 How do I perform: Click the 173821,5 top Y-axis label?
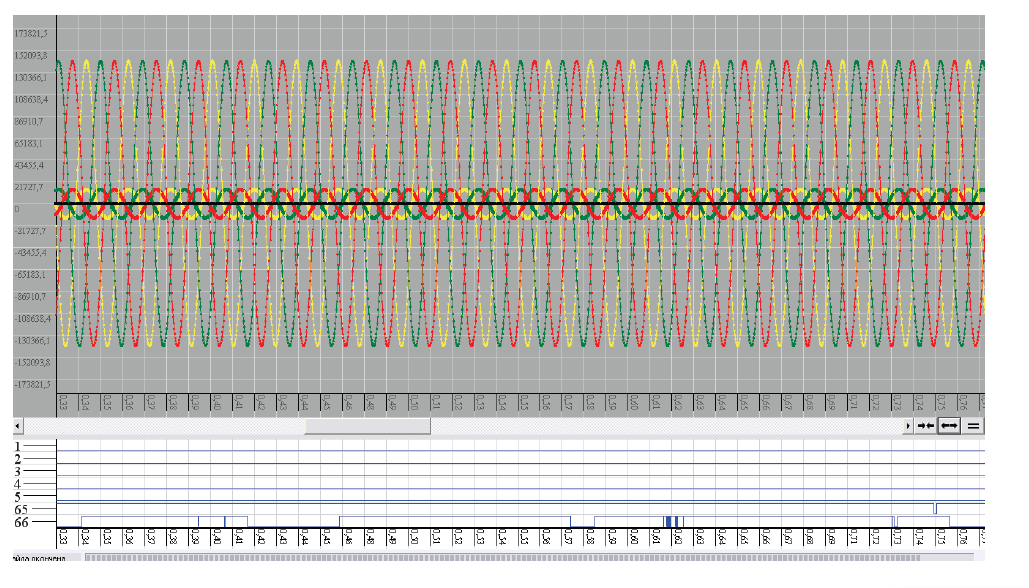[29, 33]
